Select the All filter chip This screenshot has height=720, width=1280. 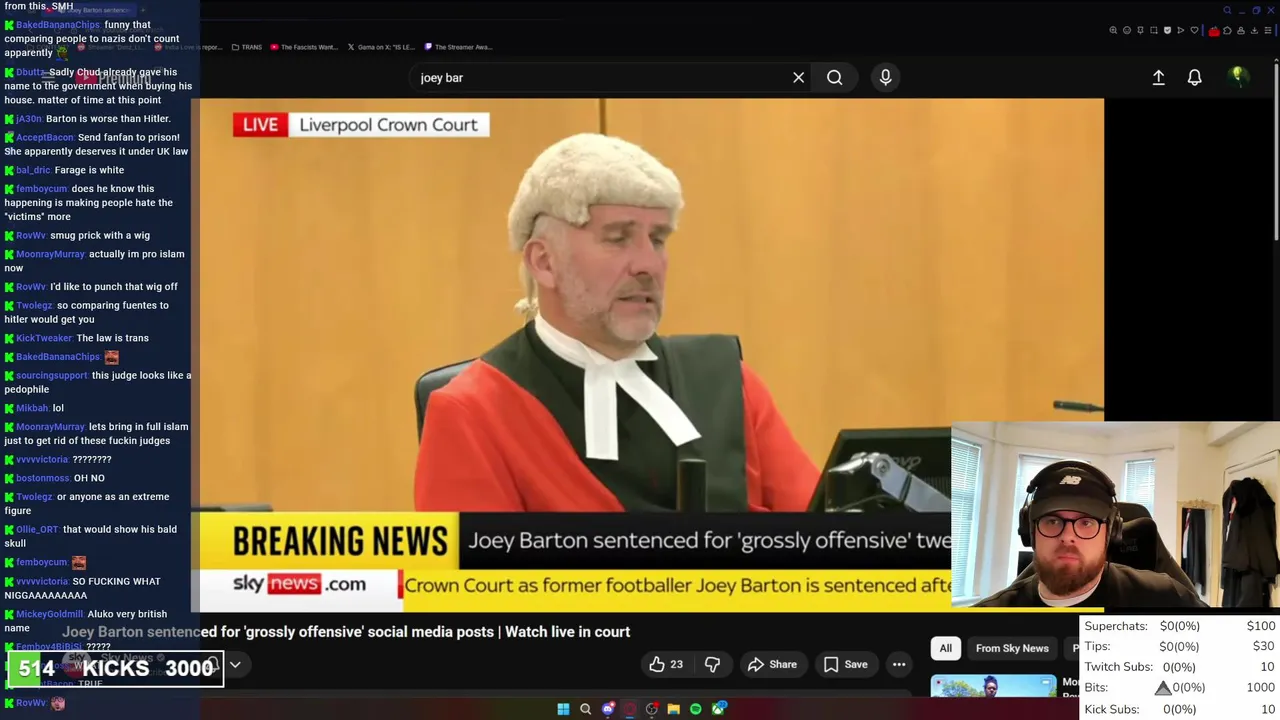945,648
